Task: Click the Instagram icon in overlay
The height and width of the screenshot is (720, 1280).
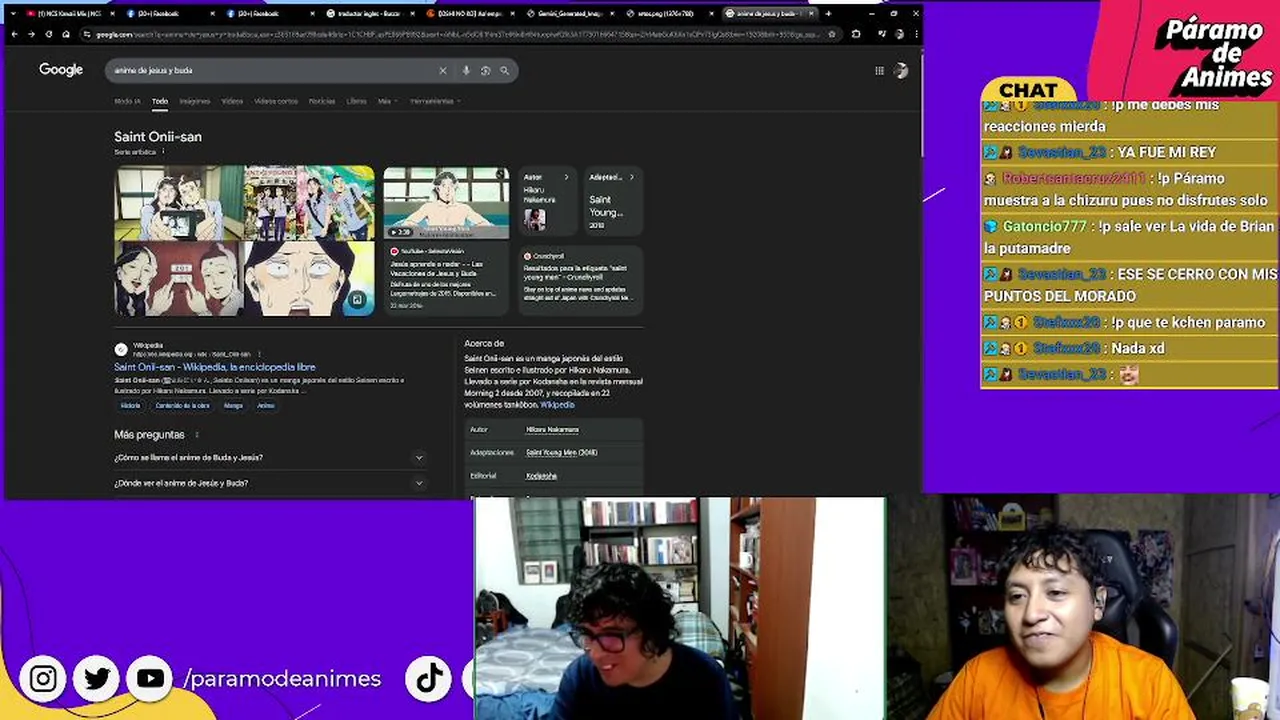Action: [43, 679]
